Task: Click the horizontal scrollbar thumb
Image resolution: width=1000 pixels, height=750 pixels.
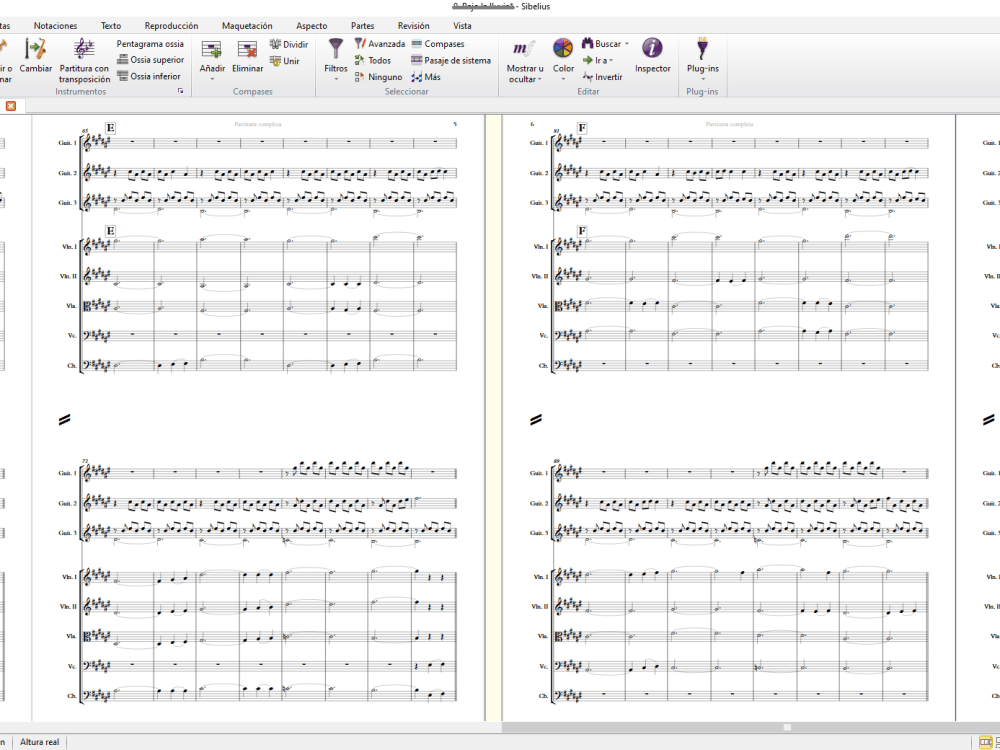Action: 787,727
